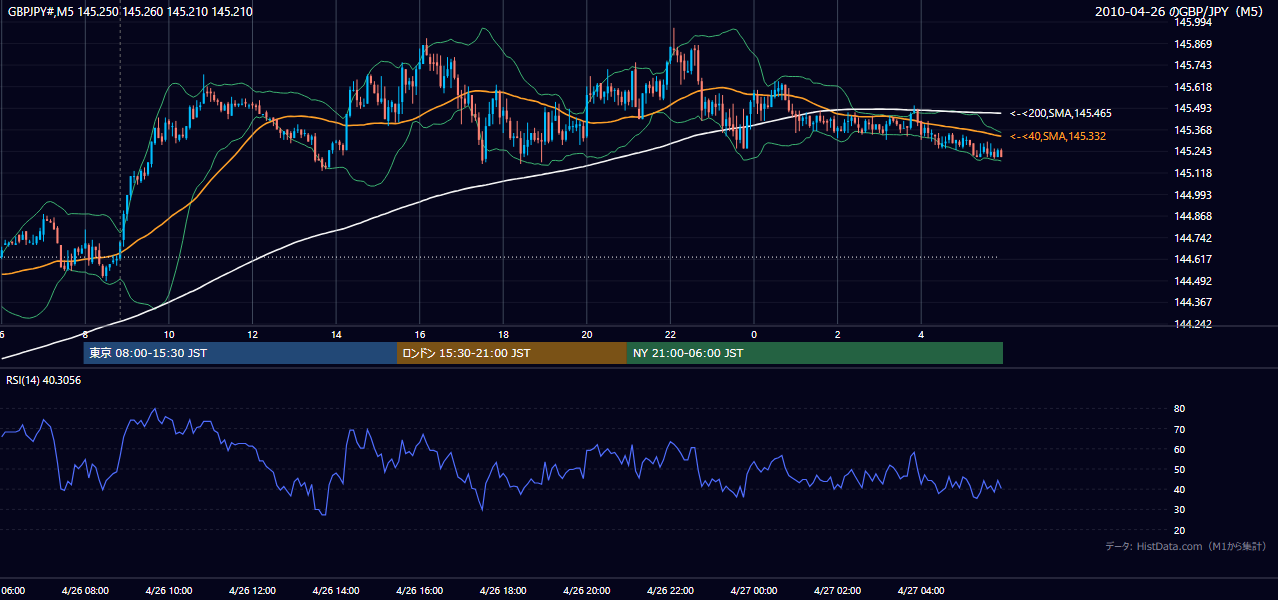This screenshot has height=600, width=1278.
Task: Click RSI scale value 70
Action: pyautogui.click(x=1179, y=429)
